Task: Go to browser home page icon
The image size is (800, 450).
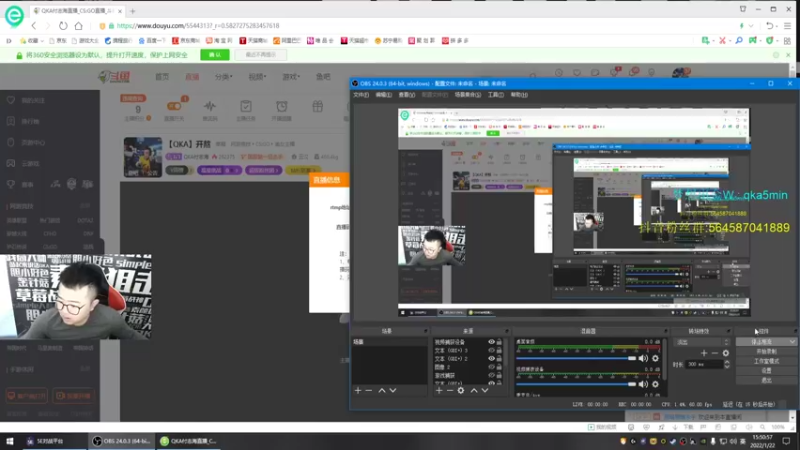Action: pyautogui.click(x=79, y=26)
